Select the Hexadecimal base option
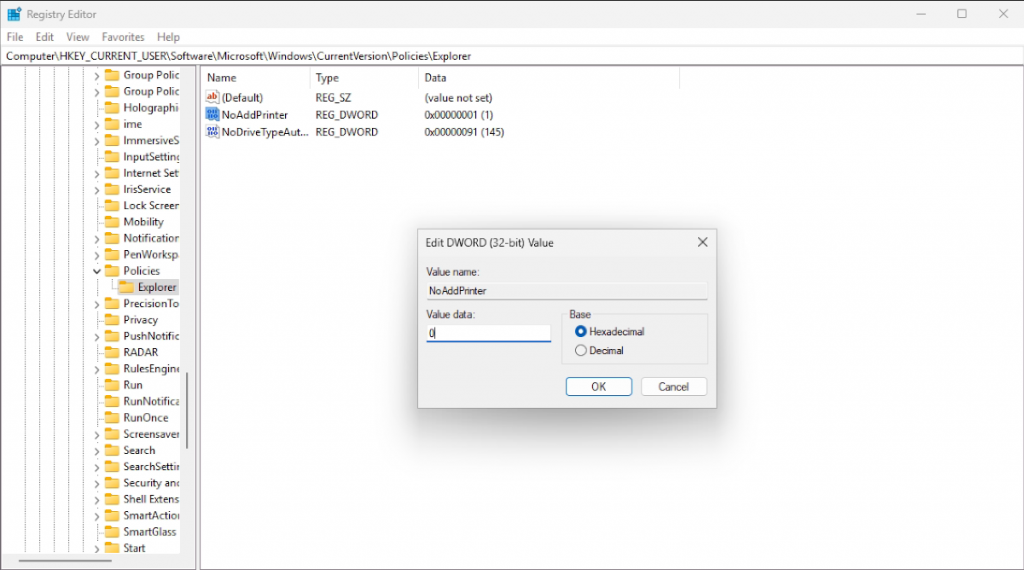1024x570 pixels. 581,331
